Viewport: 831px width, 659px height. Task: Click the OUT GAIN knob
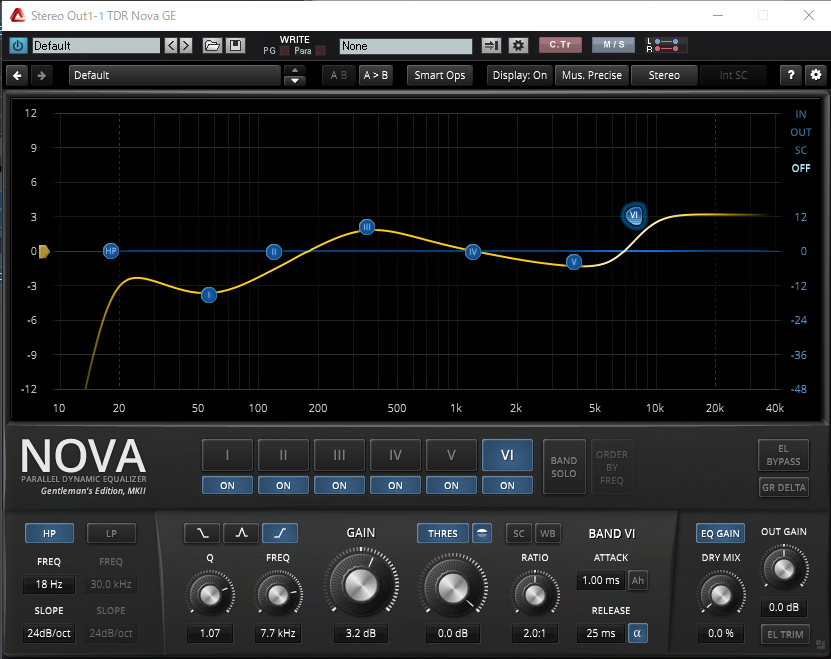pos(784,570)
